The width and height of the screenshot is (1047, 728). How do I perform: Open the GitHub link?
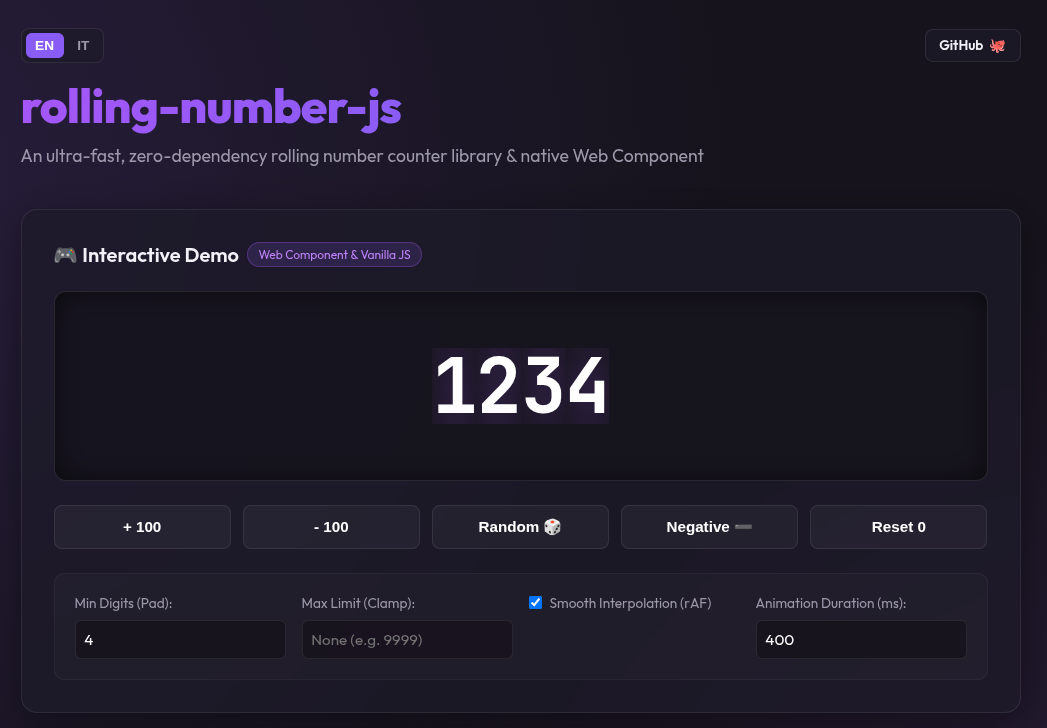[972, 45]
